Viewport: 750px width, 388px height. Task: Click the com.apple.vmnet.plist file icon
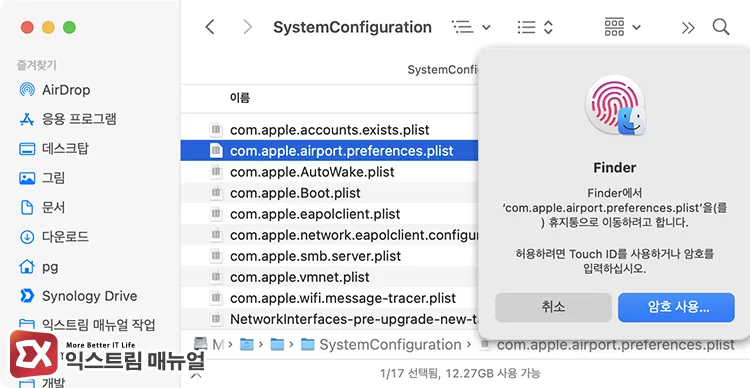[x=216, y=277]
